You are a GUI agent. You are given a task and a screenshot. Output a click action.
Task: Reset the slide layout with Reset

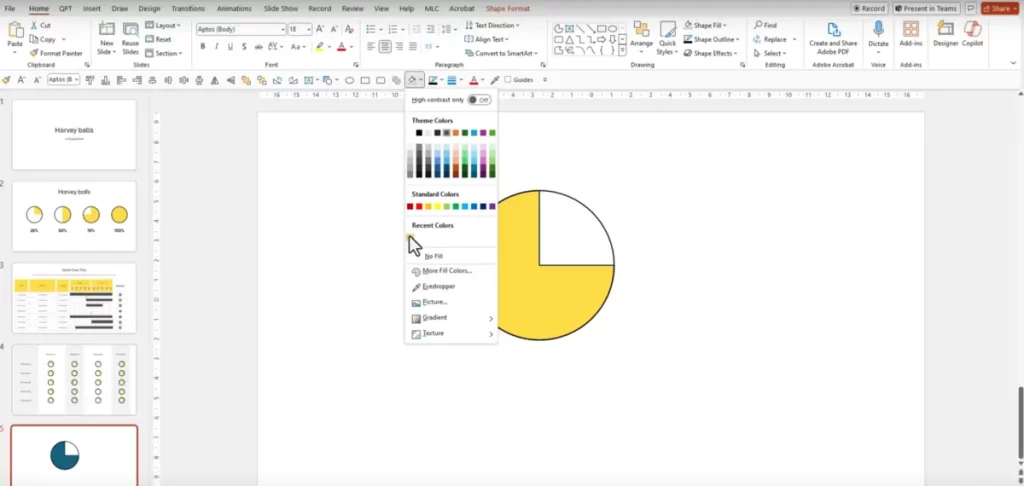pyautogui.click(x=158, y=39)
